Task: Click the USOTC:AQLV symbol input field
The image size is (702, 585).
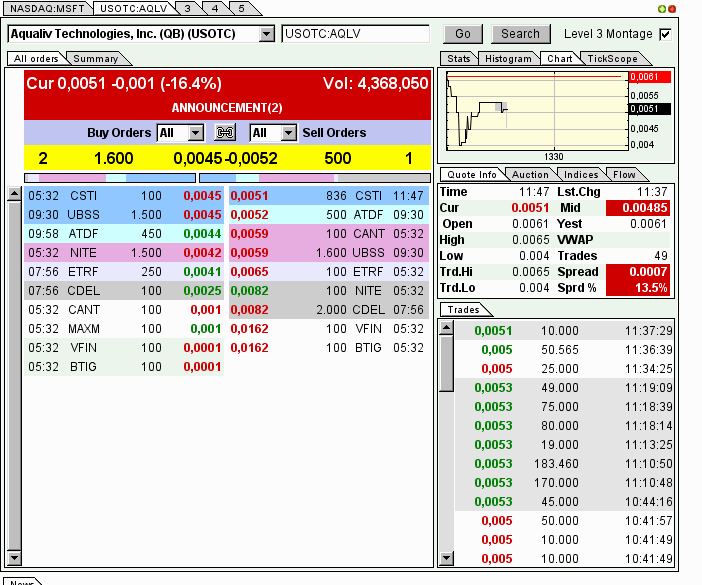Action: click(x=355, y=34)
